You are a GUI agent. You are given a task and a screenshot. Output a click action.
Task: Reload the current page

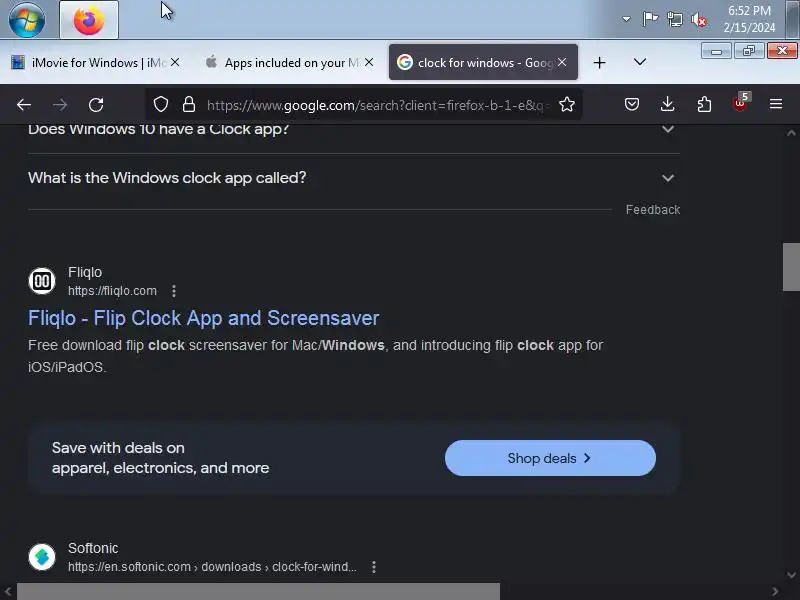point(96,105)
